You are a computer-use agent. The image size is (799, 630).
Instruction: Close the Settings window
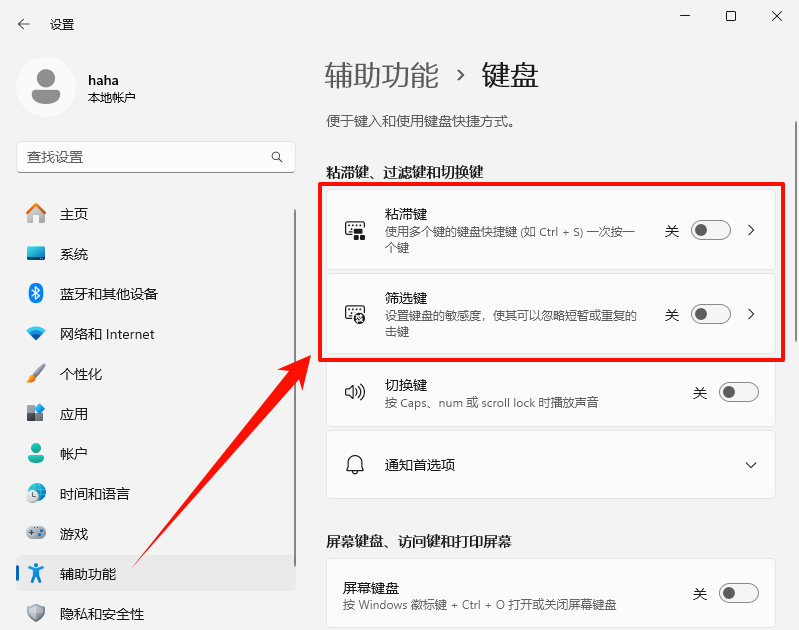[x=777, y=16]
